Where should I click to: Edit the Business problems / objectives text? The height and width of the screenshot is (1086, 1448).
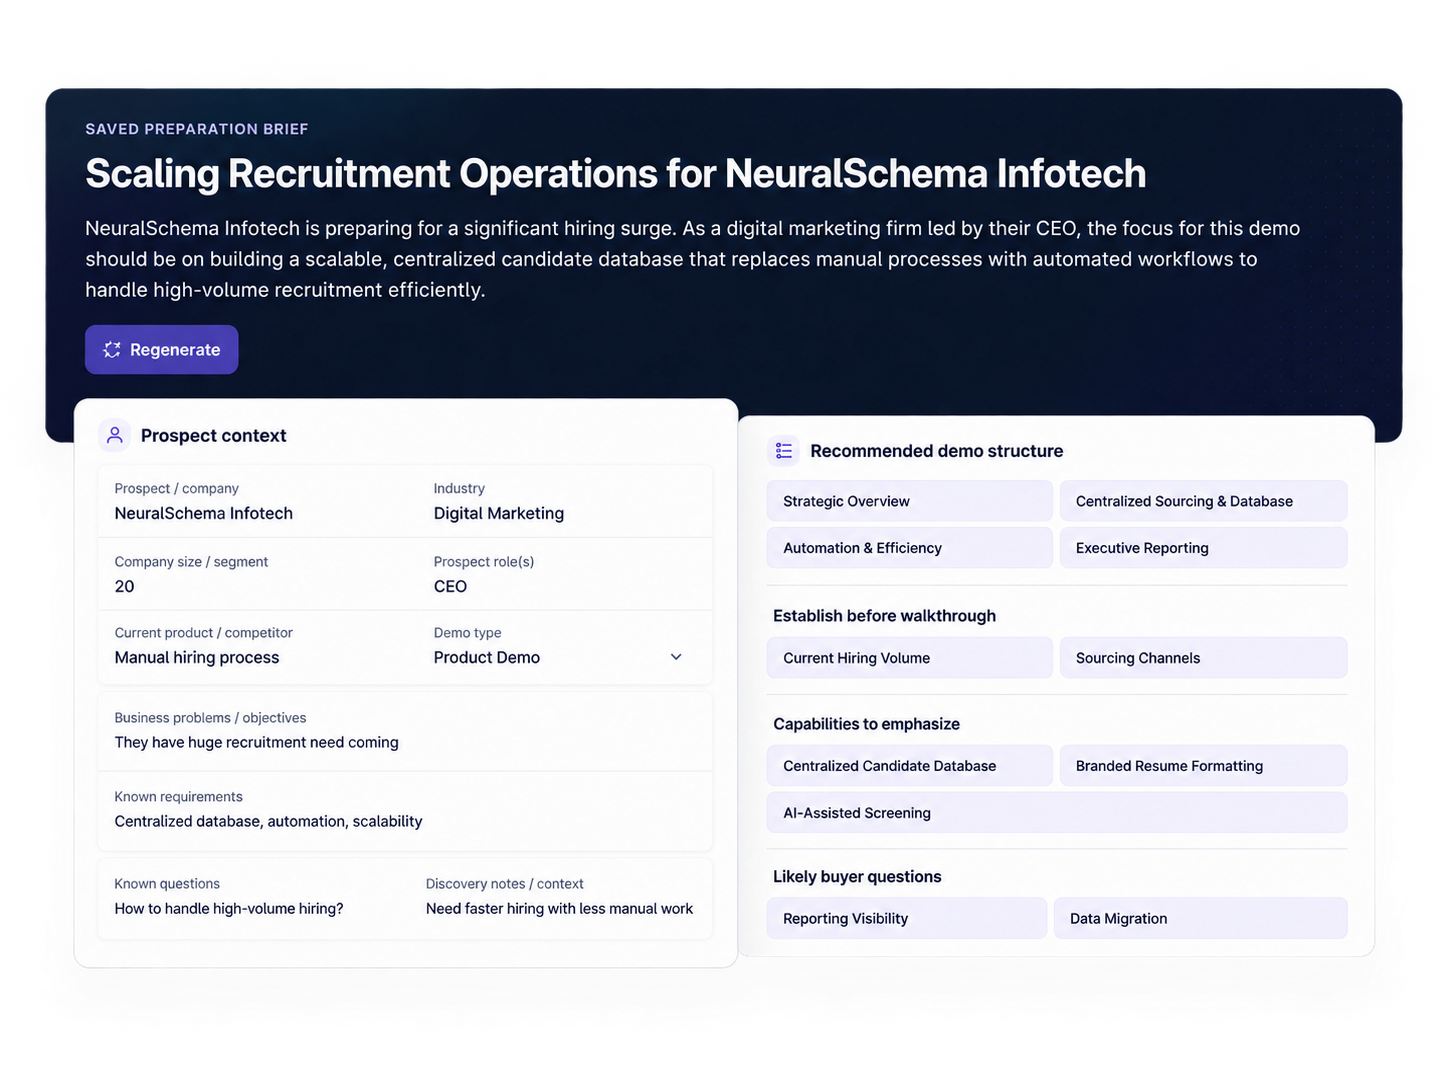[x=256, y=742]
